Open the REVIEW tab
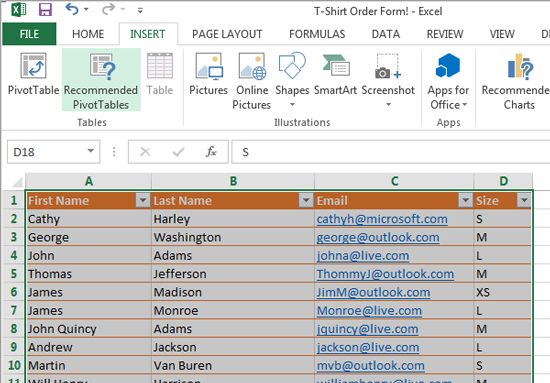Viewport: 550px width, 383px height. pyautogui.click(x=445, y=34)
